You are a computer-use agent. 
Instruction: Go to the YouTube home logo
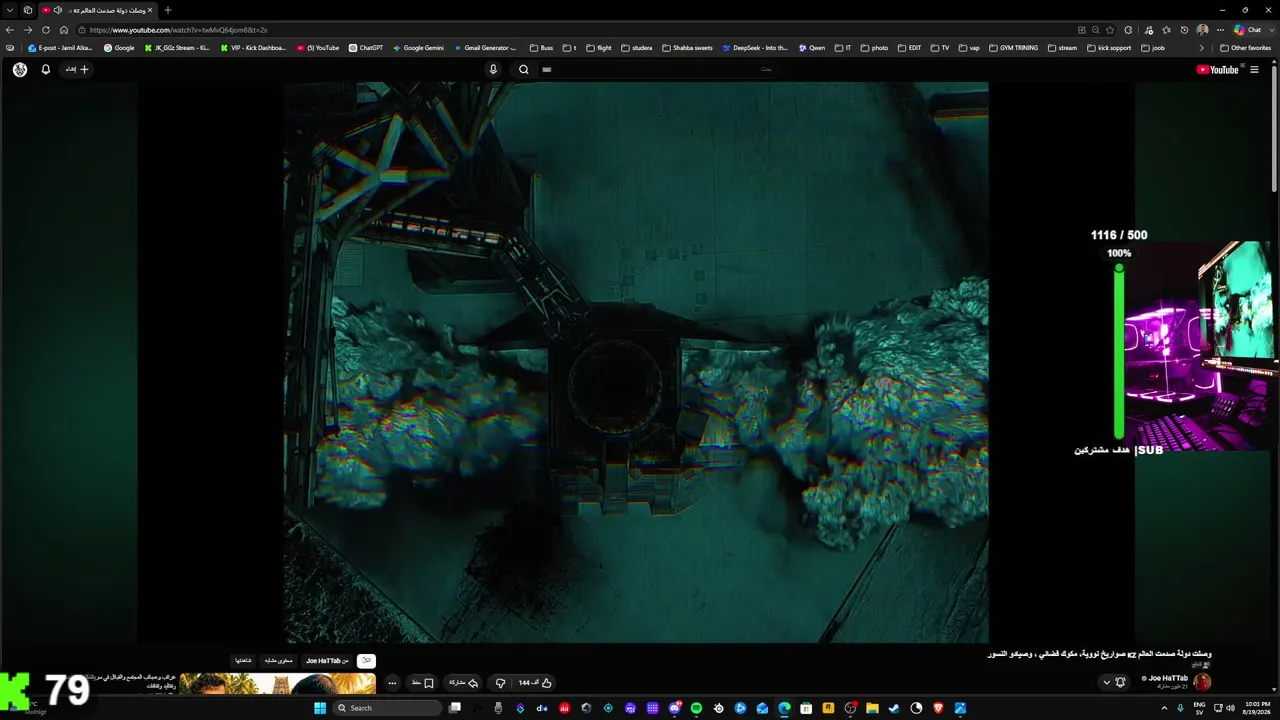[1217, 69]
